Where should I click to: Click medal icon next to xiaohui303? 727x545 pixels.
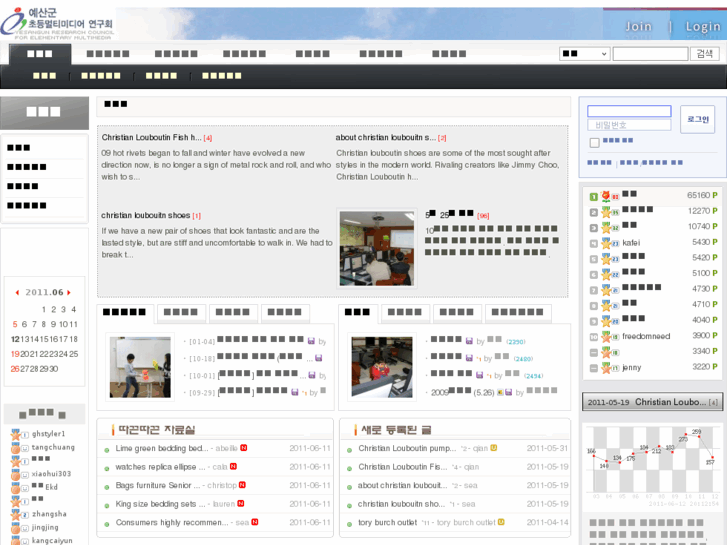tap(16, 474)
